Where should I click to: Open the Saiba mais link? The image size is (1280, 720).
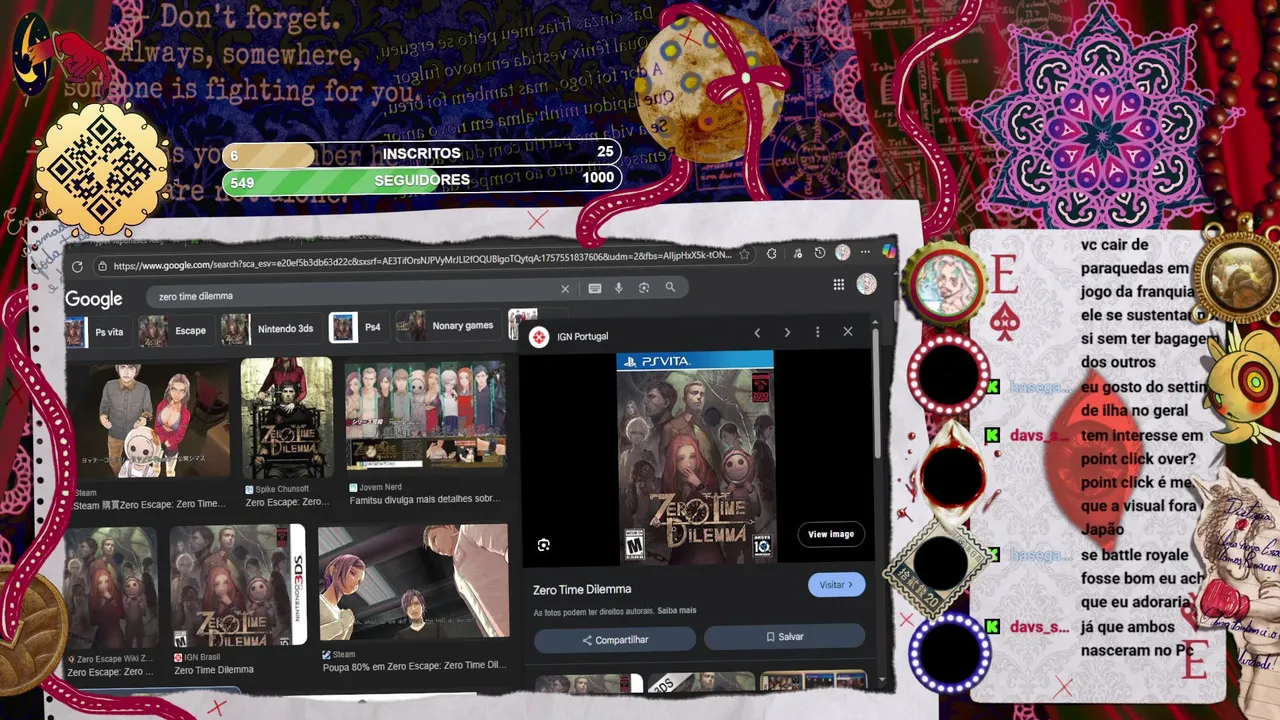(677, 611)
